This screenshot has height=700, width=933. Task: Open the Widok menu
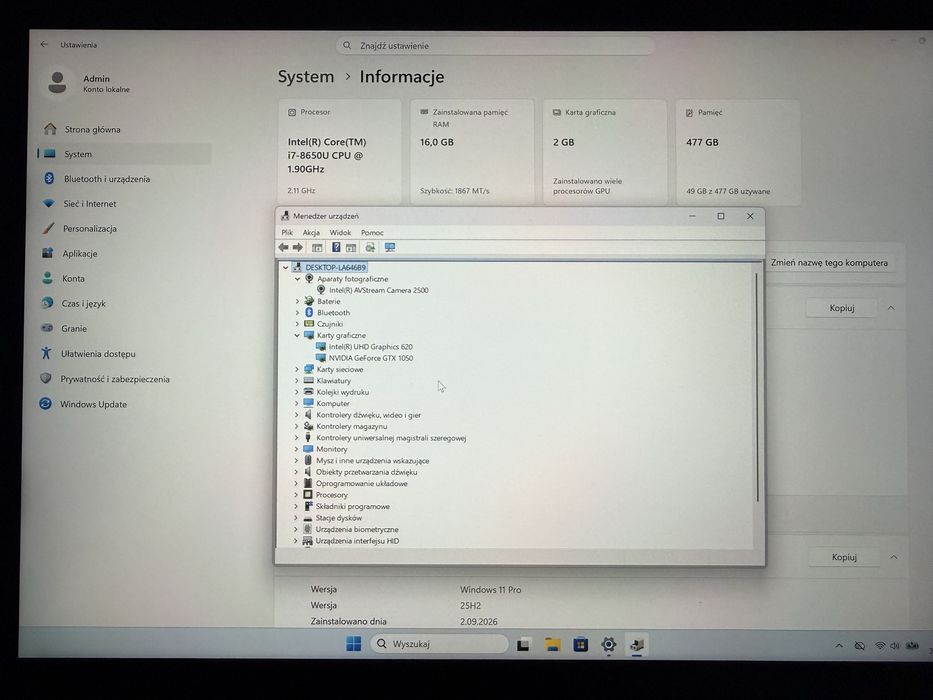[x=340, y=232]
